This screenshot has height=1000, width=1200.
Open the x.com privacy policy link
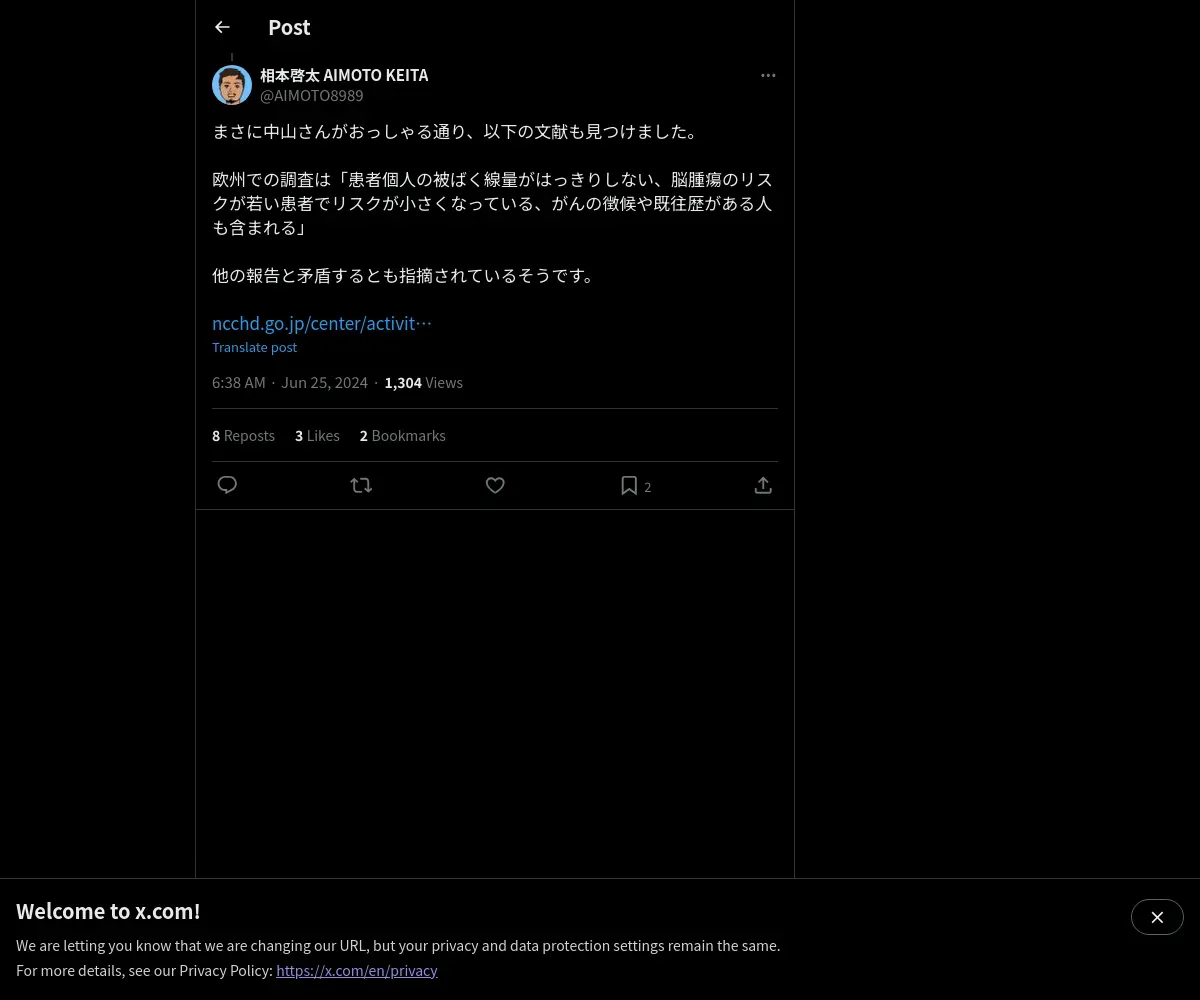(x=357, y=970)
